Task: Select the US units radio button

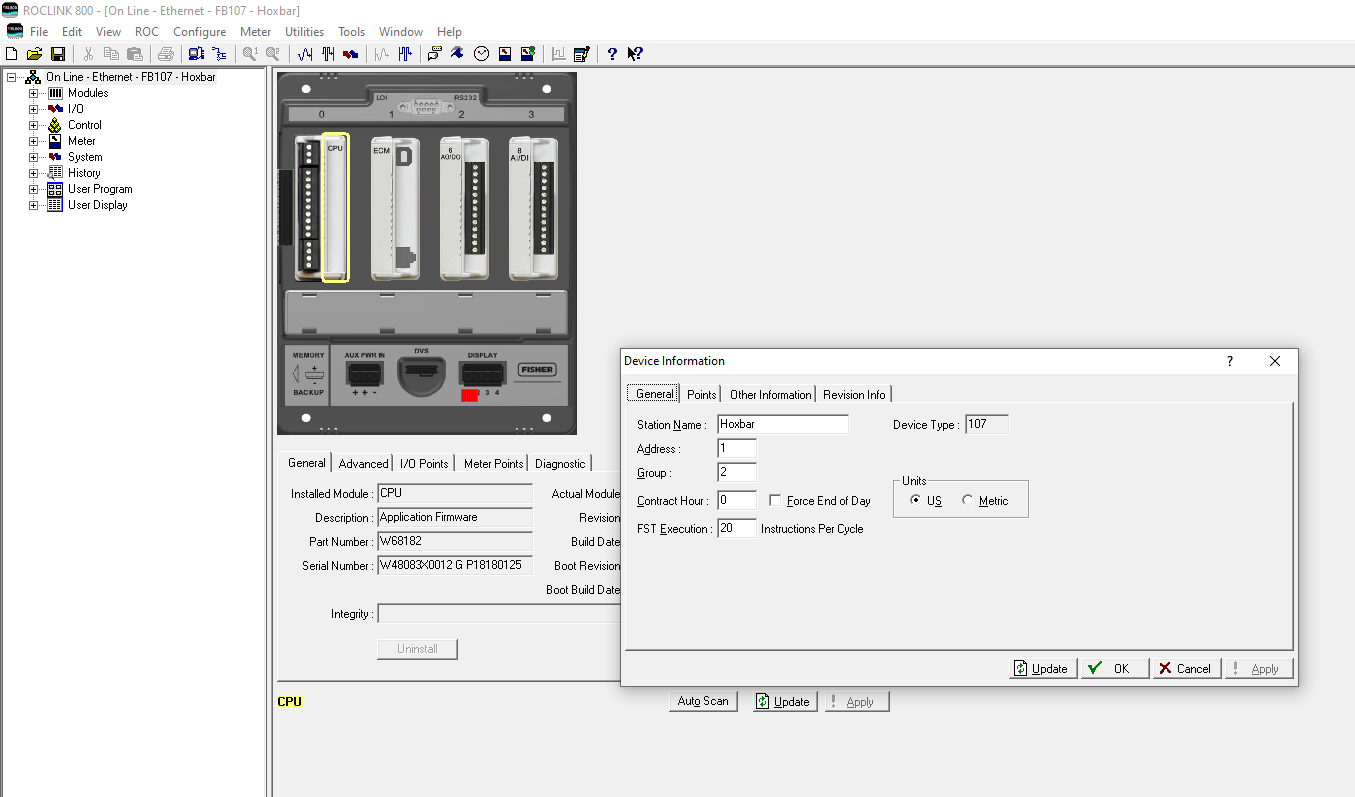Action: (x=915, y=501)
